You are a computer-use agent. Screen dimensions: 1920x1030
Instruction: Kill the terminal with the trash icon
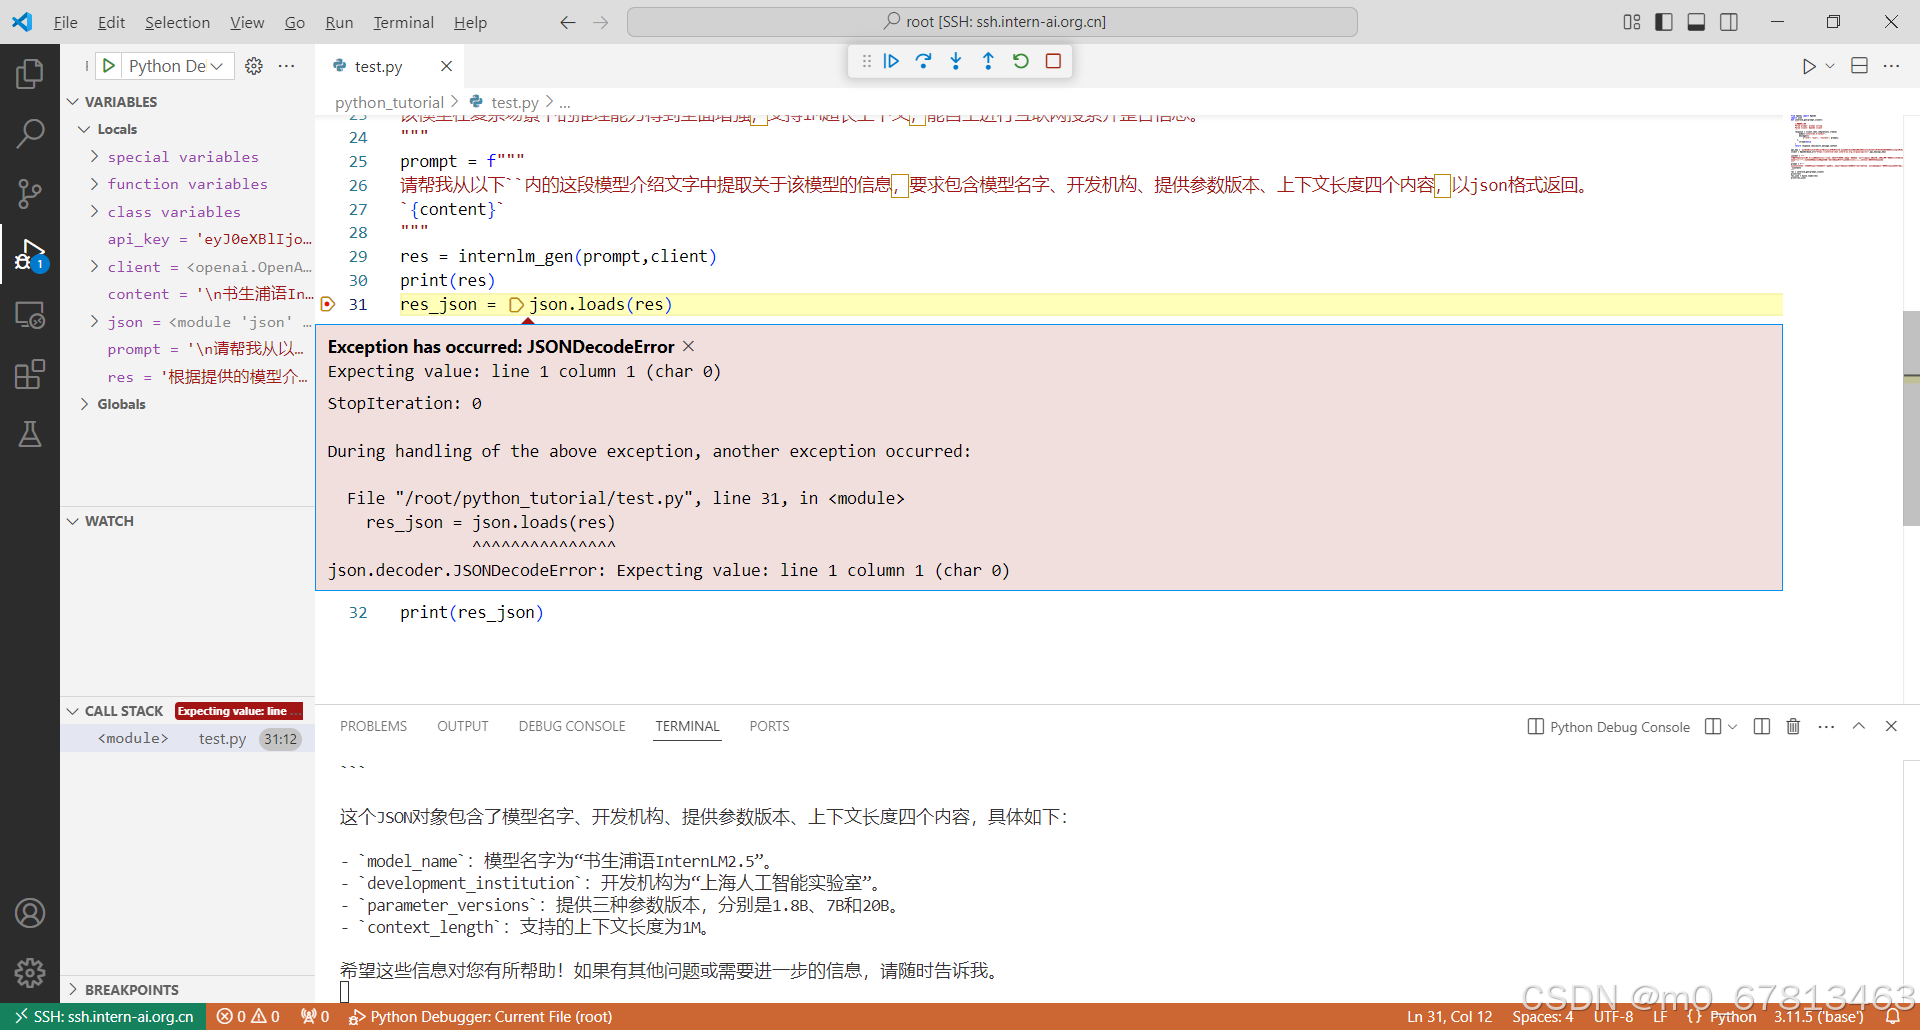1792,726
